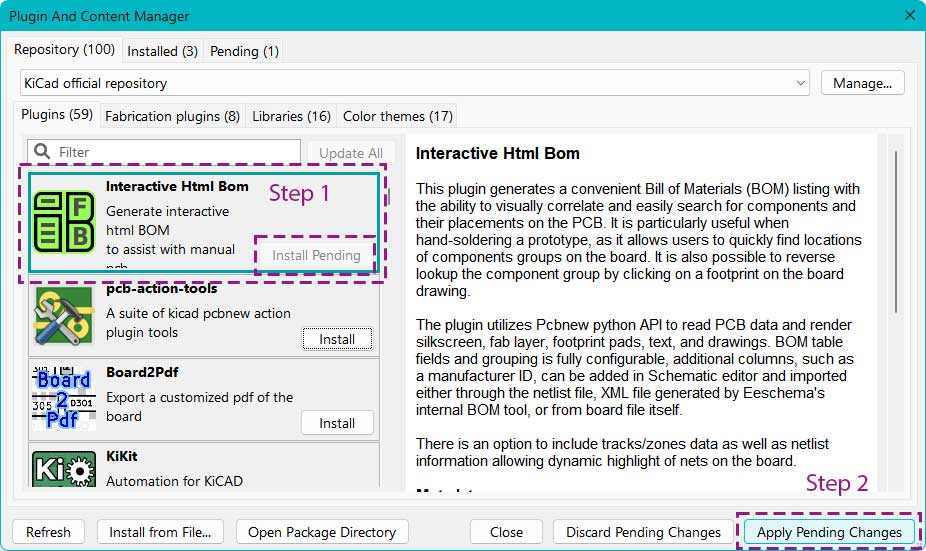Click the KiKit plugin icon

(x=64, y=469)
